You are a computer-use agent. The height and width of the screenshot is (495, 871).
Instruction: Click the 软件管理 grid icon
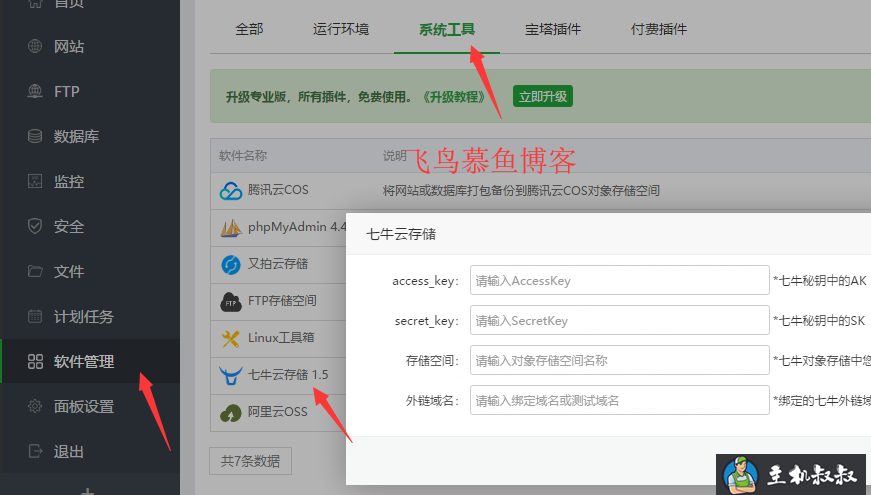(35, 362)
